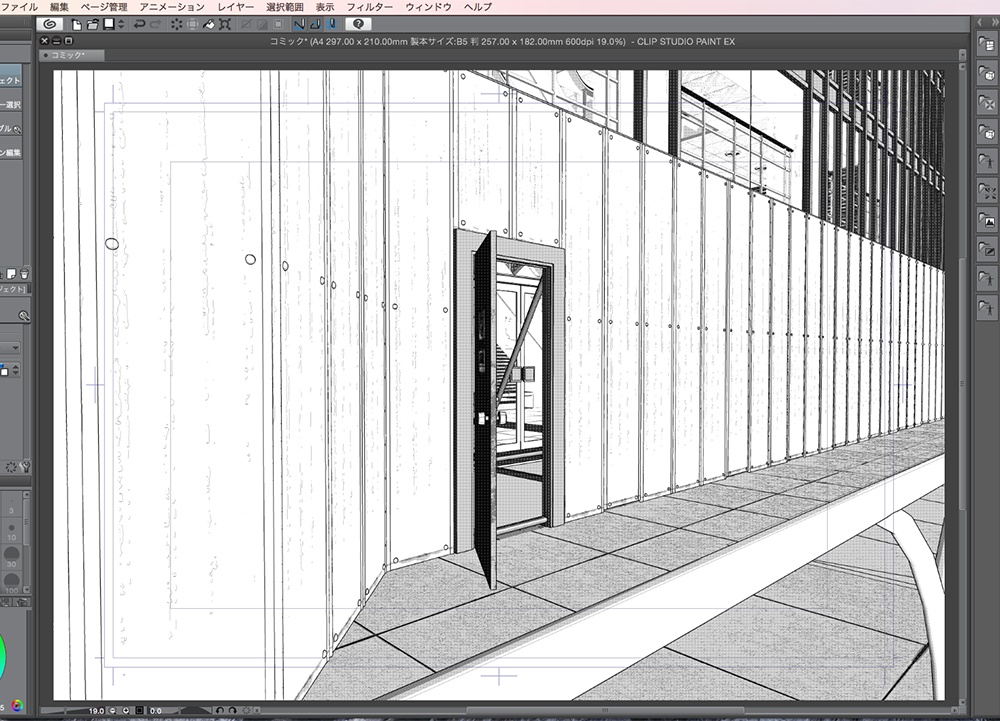Open CLIP STUDIO support help icon
The image size is (1000, 721).
pos(358,24)
